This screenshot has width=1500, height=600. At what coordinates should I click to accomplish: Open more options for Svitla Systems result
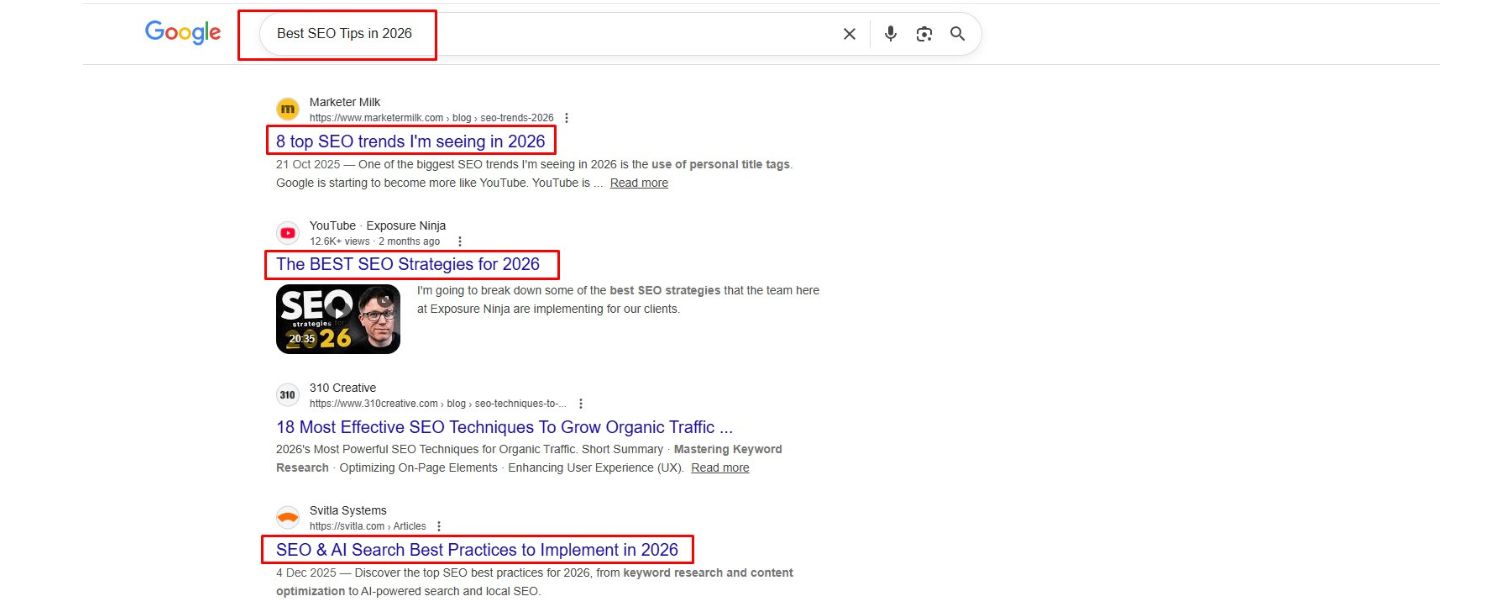[x=438, y=527]
